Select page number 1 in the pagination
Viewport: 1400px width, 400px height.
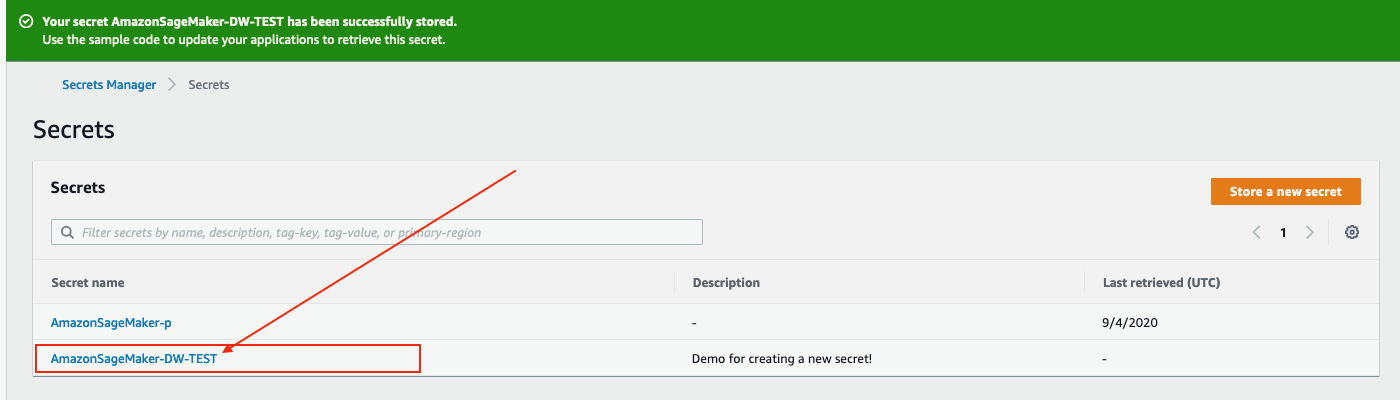1283,232
